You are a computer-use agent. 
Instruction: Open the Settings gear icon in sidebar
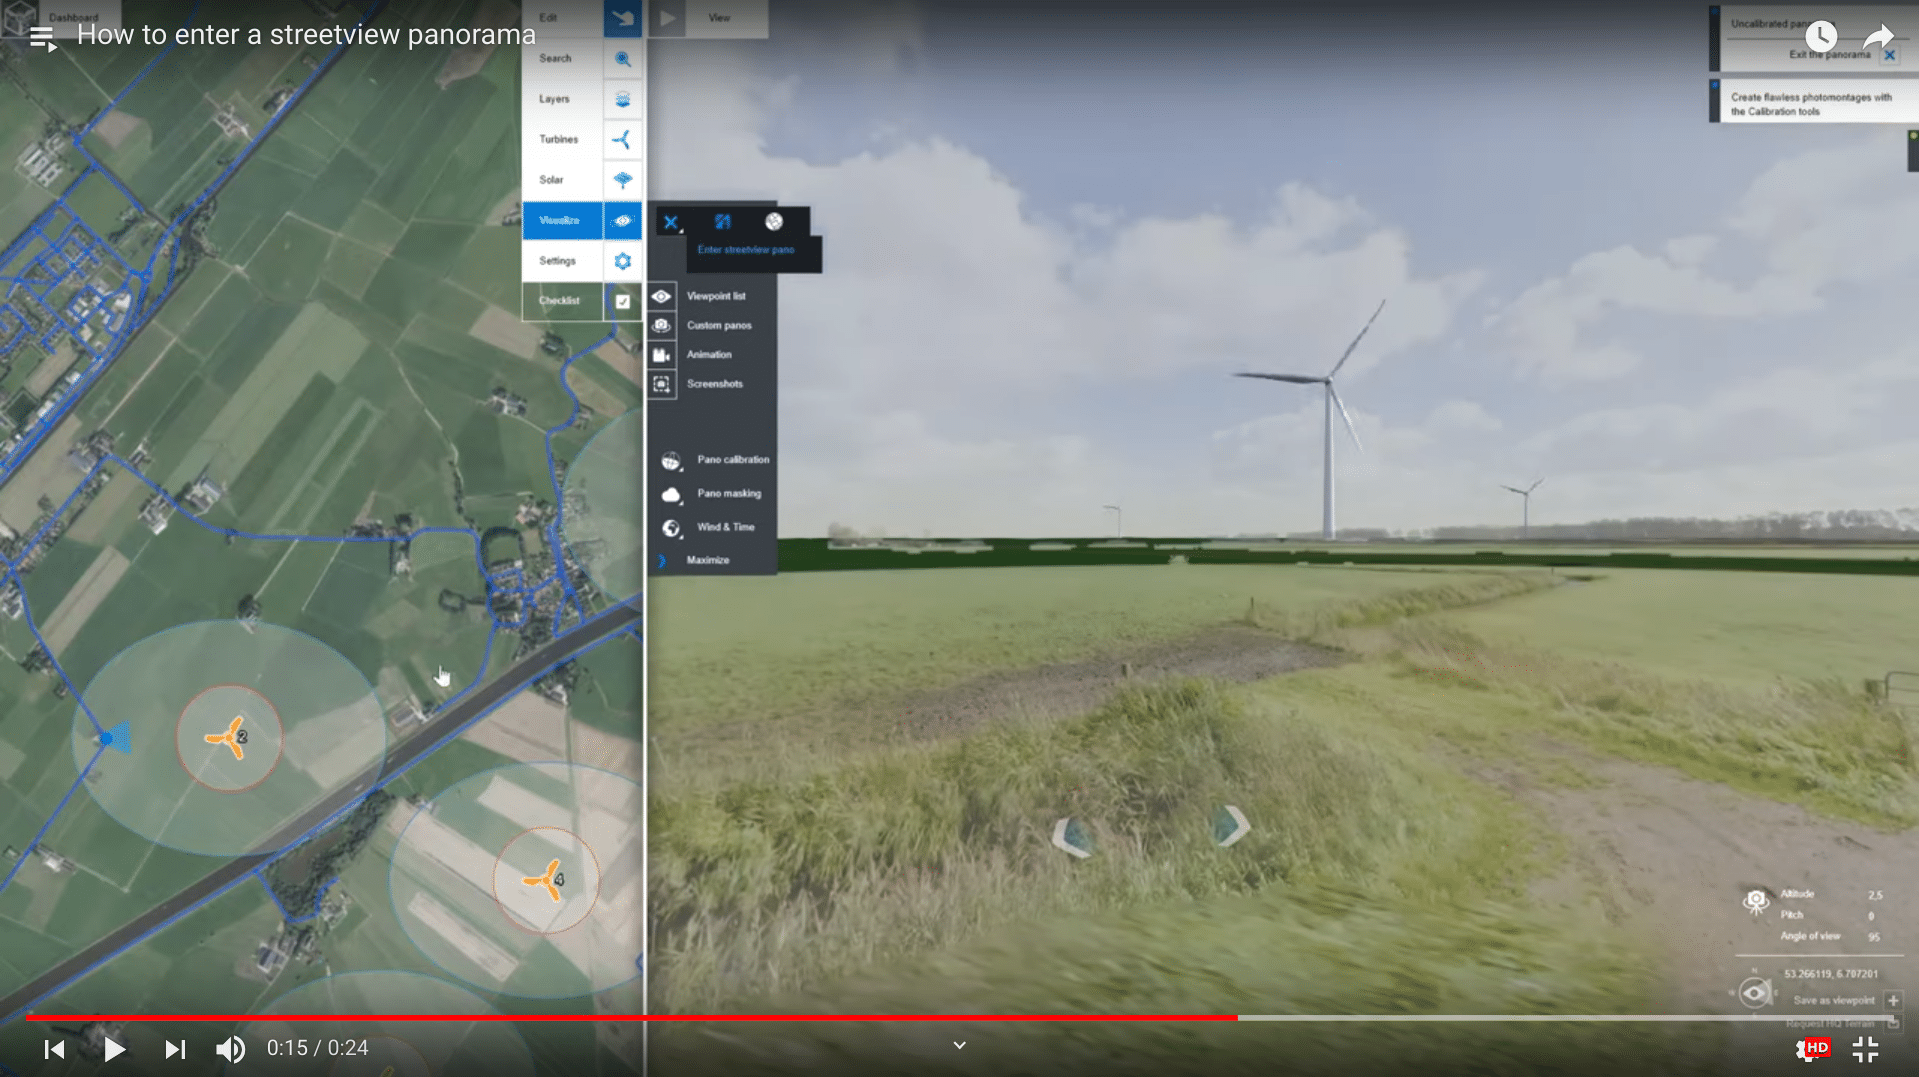click(x=622, y=261)
